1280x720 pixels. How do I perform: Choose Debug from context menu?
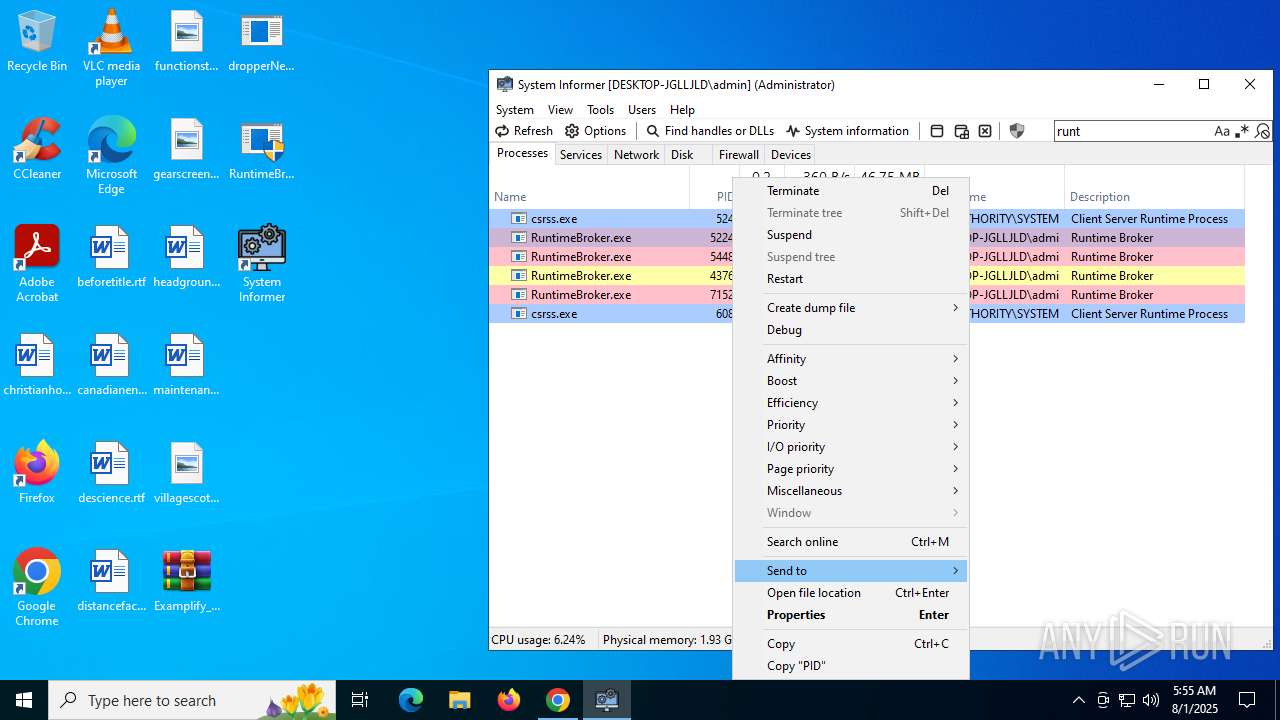[851, 330]
